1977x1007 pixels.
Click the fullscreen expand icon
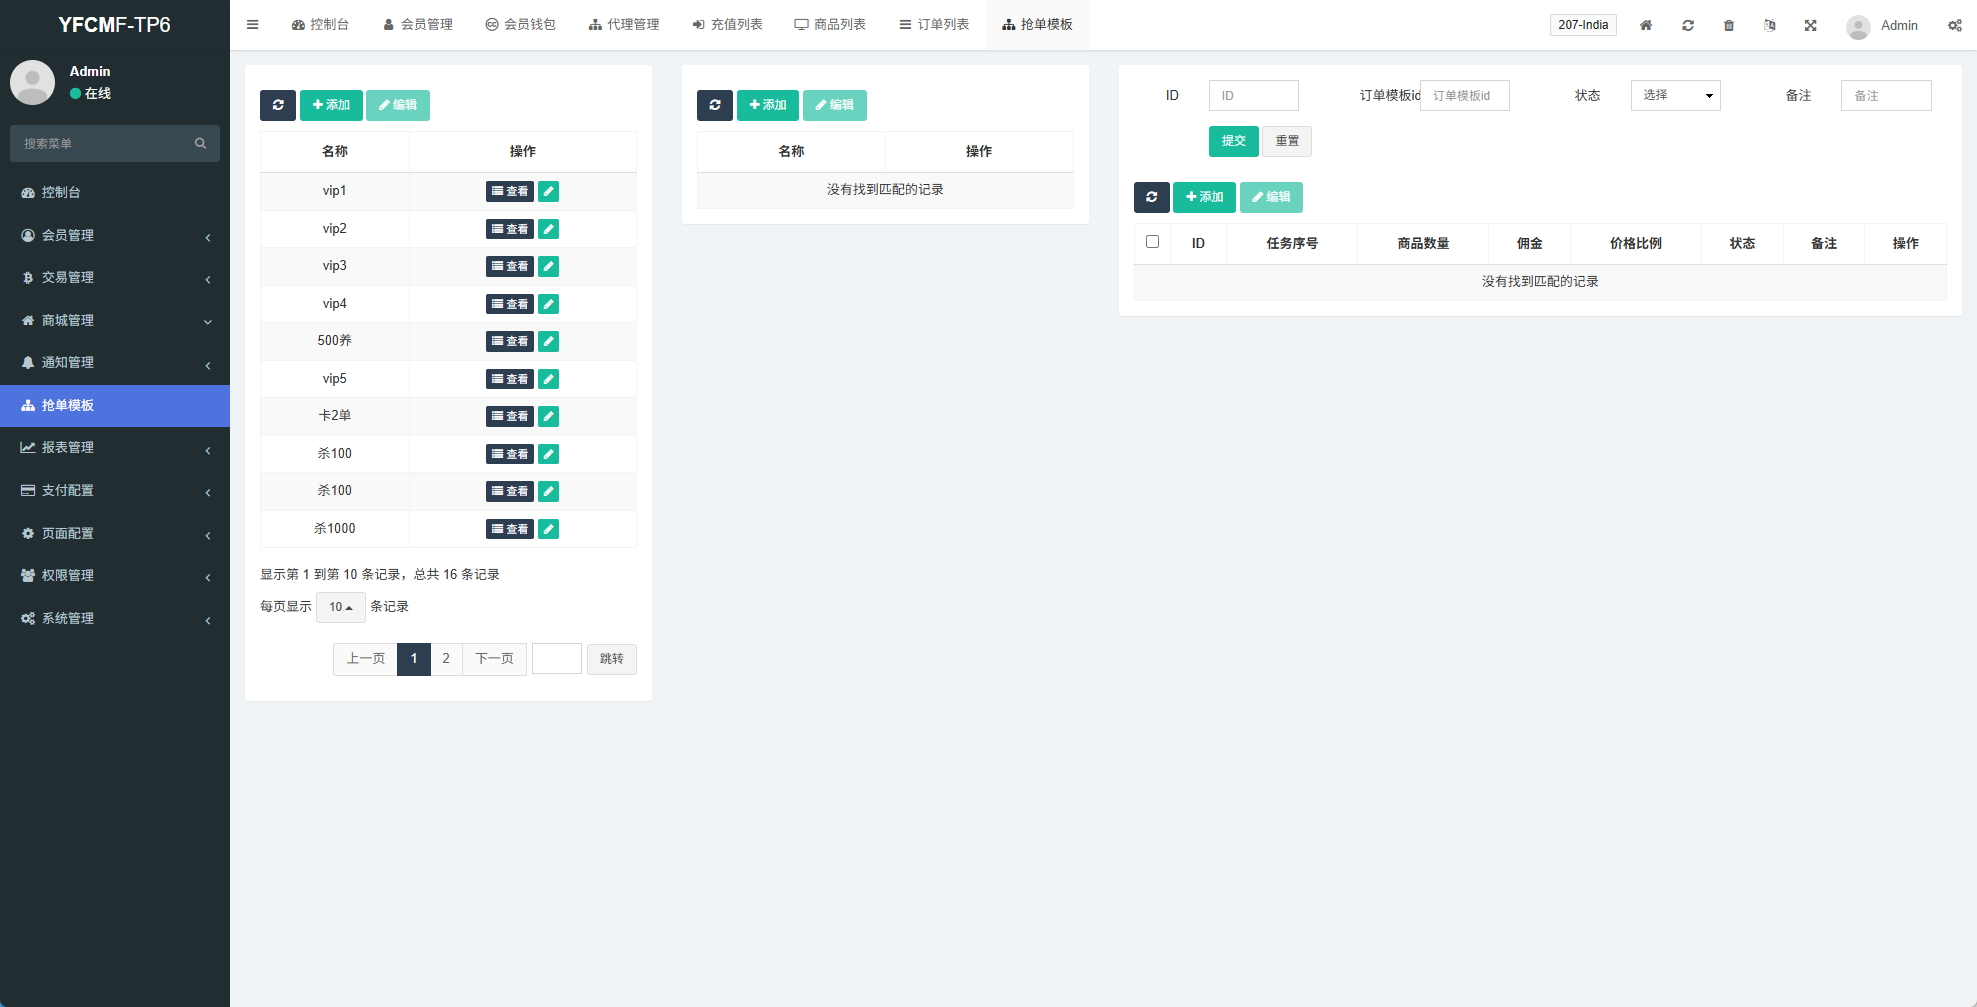point(1810,25)
